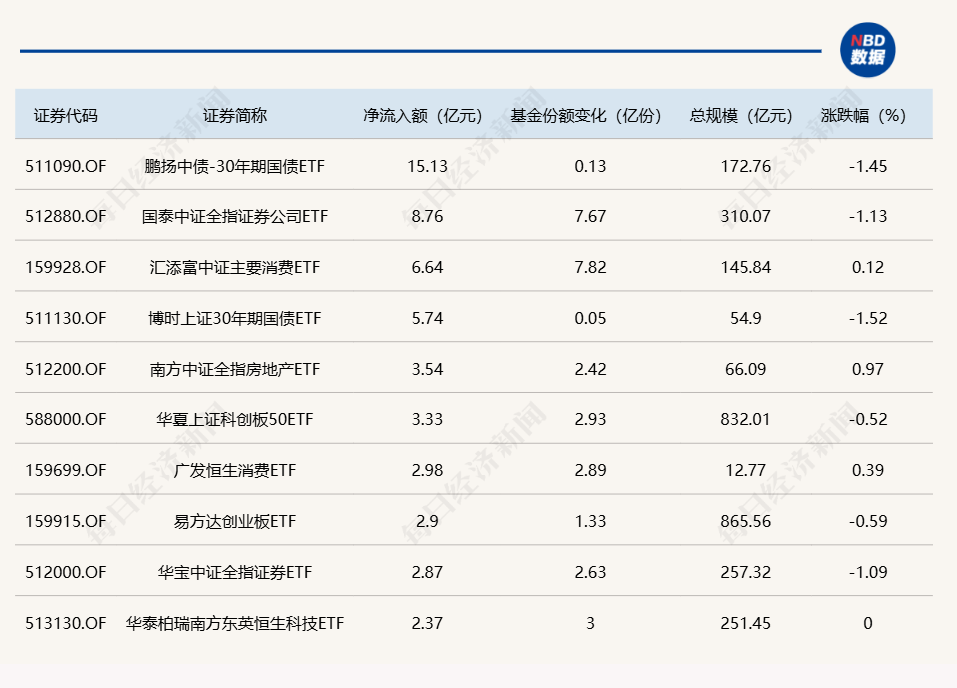Screen dimensions: 957x688
Task: Click total scale value 257.32
Action: 746,572
